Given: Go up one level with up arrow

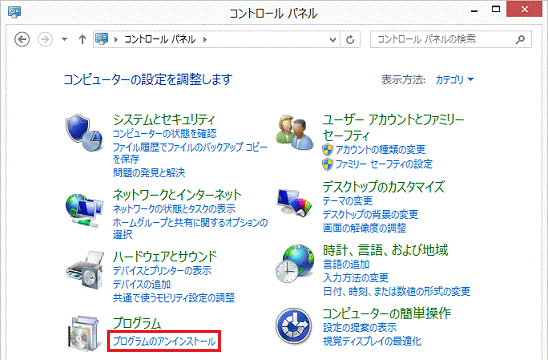Looking at the screenshot, I should coord(82,39).
